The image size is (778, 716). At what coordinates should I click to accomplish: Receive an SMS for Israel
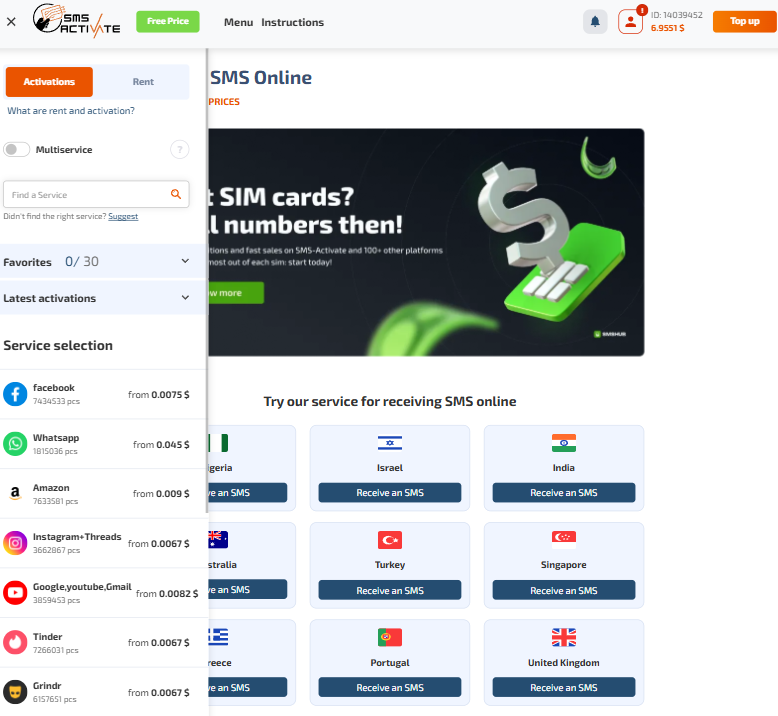coord(389,493)
